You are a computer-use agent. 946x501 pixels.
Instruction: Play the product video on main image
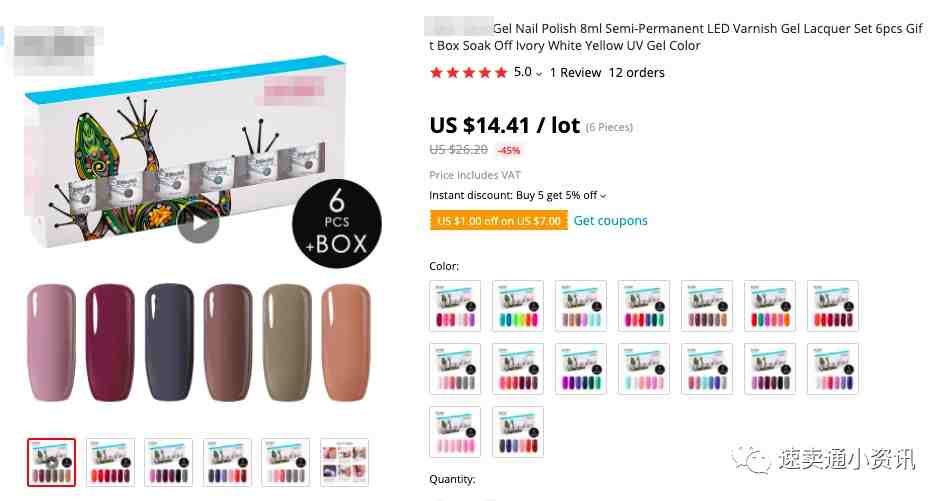198,225
